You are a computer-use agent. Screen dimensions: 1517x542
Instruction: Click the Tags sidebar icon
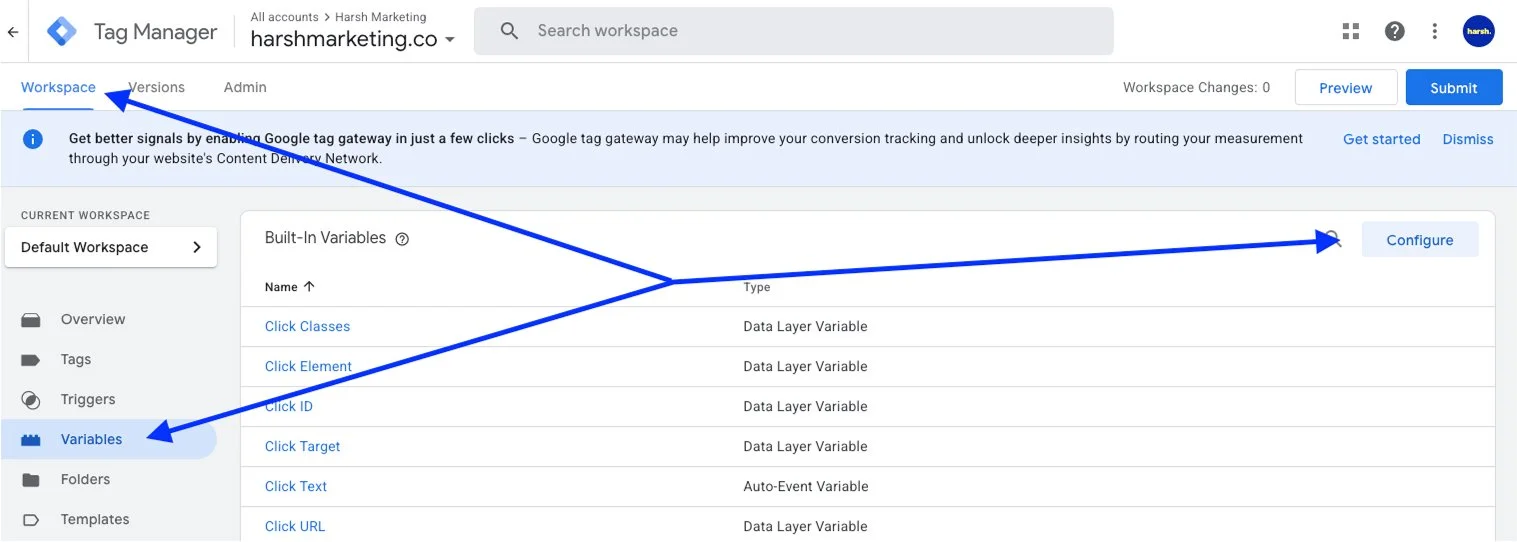click(x=31, y=360)
